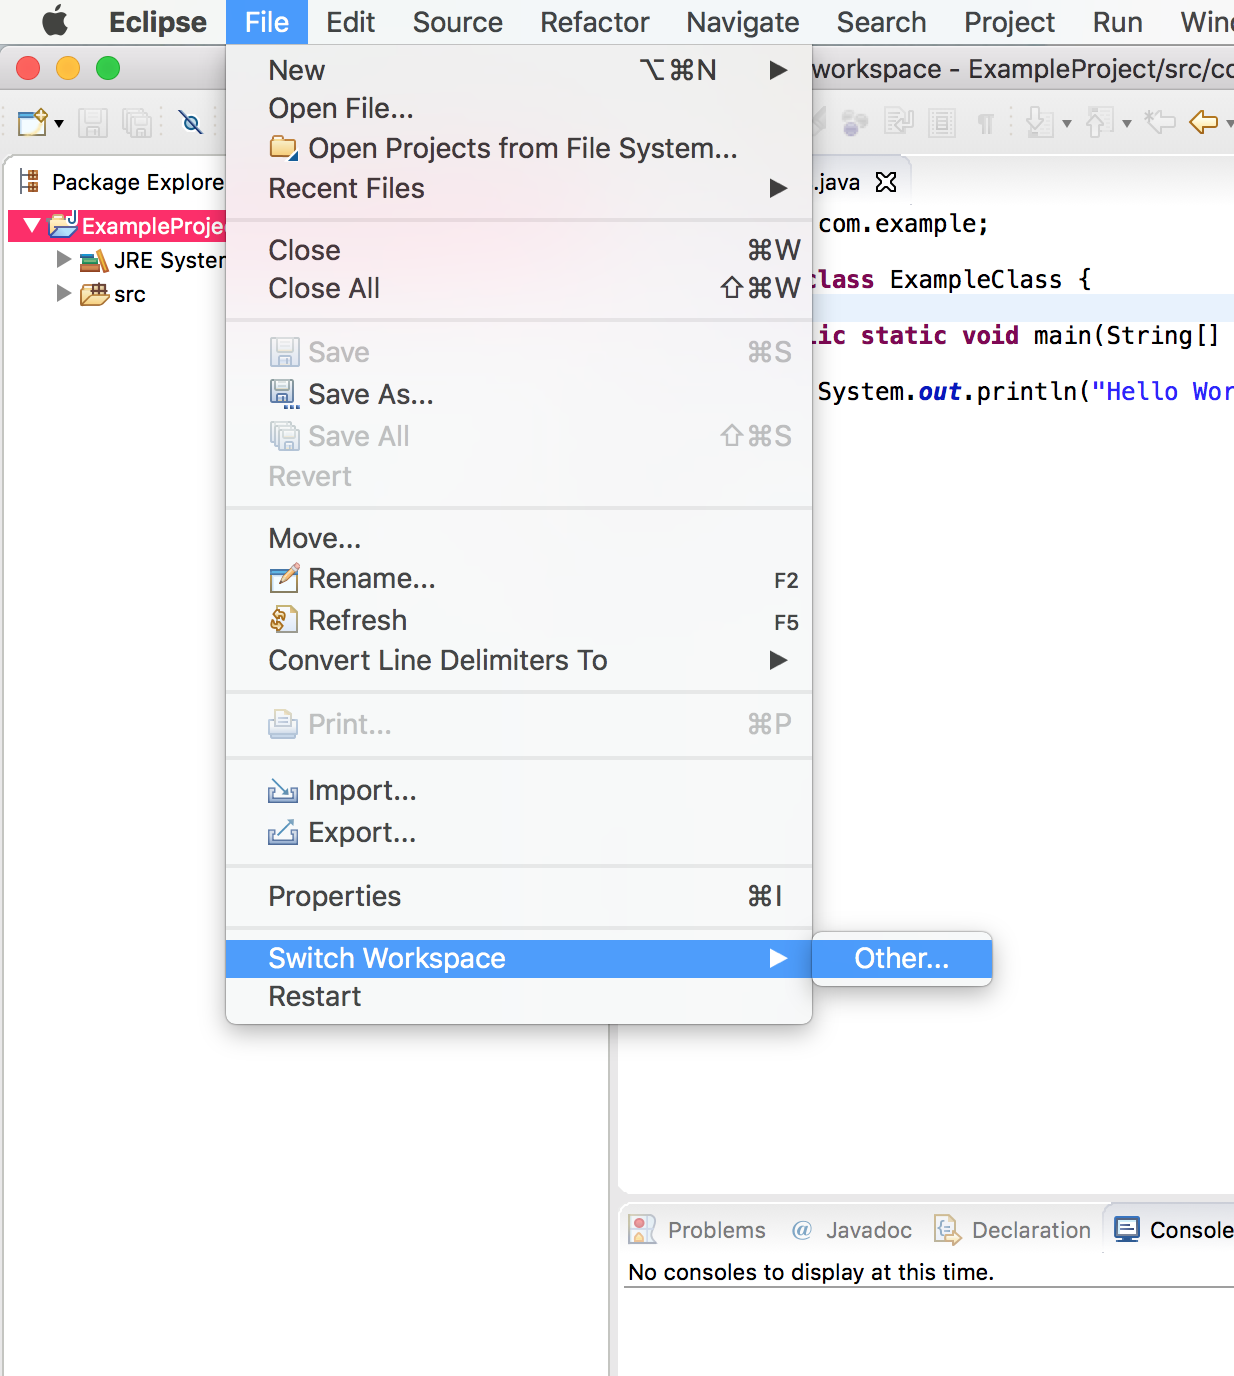Expand Convert Line Delimiters To submenu
The height and width of the screenshot is (1376, 1234).
tap(519, 660)
